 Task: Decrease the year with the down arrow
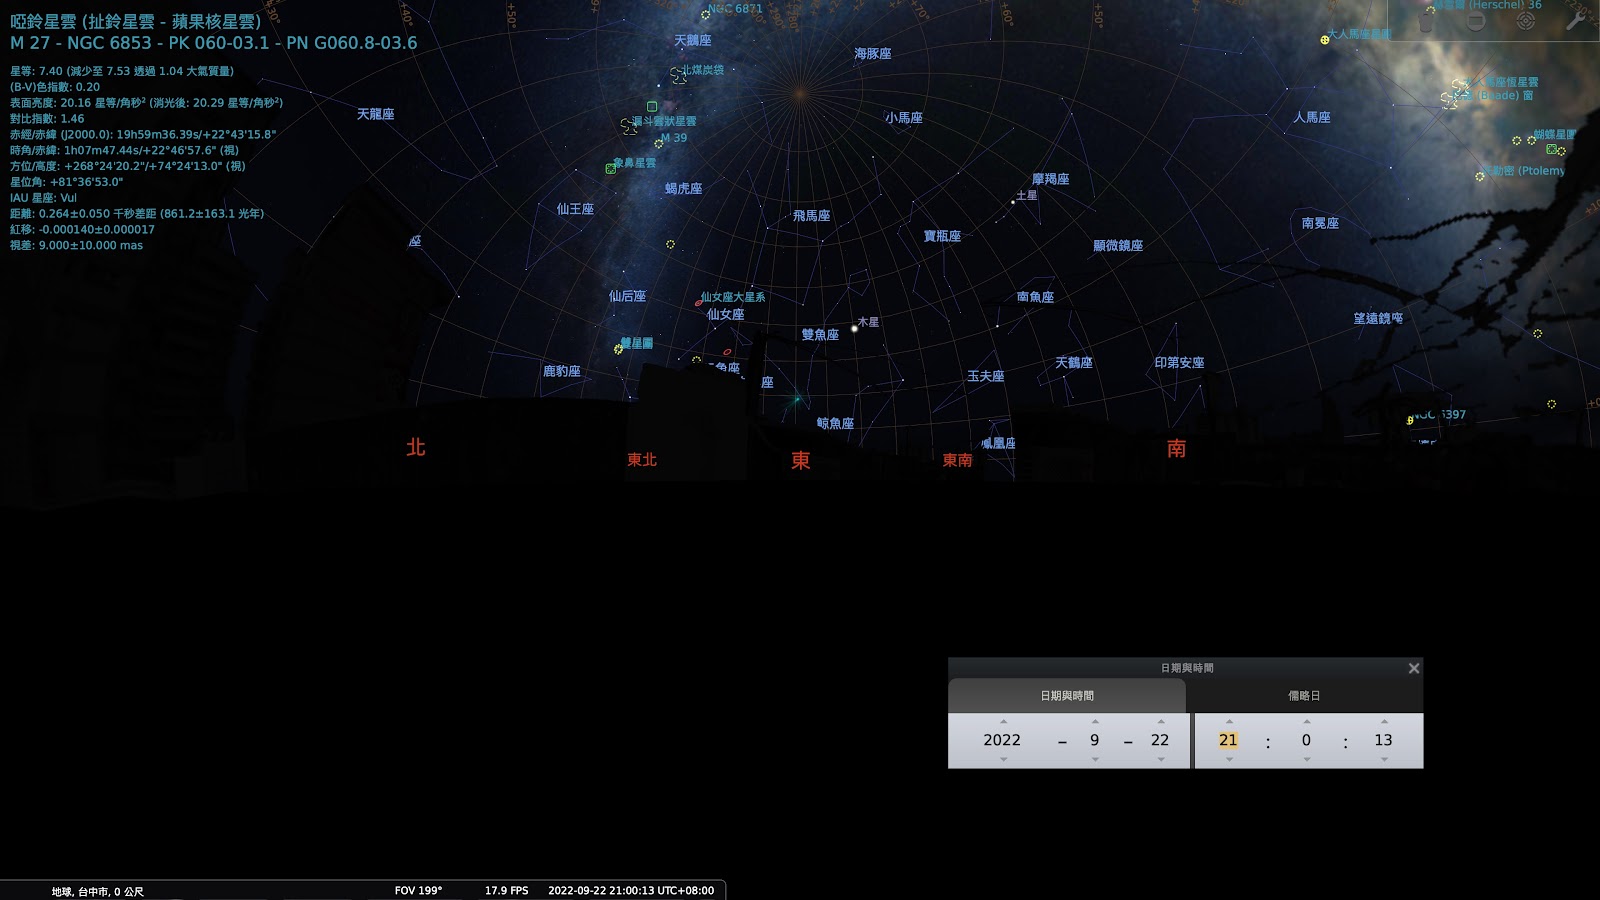[1003, 759]
